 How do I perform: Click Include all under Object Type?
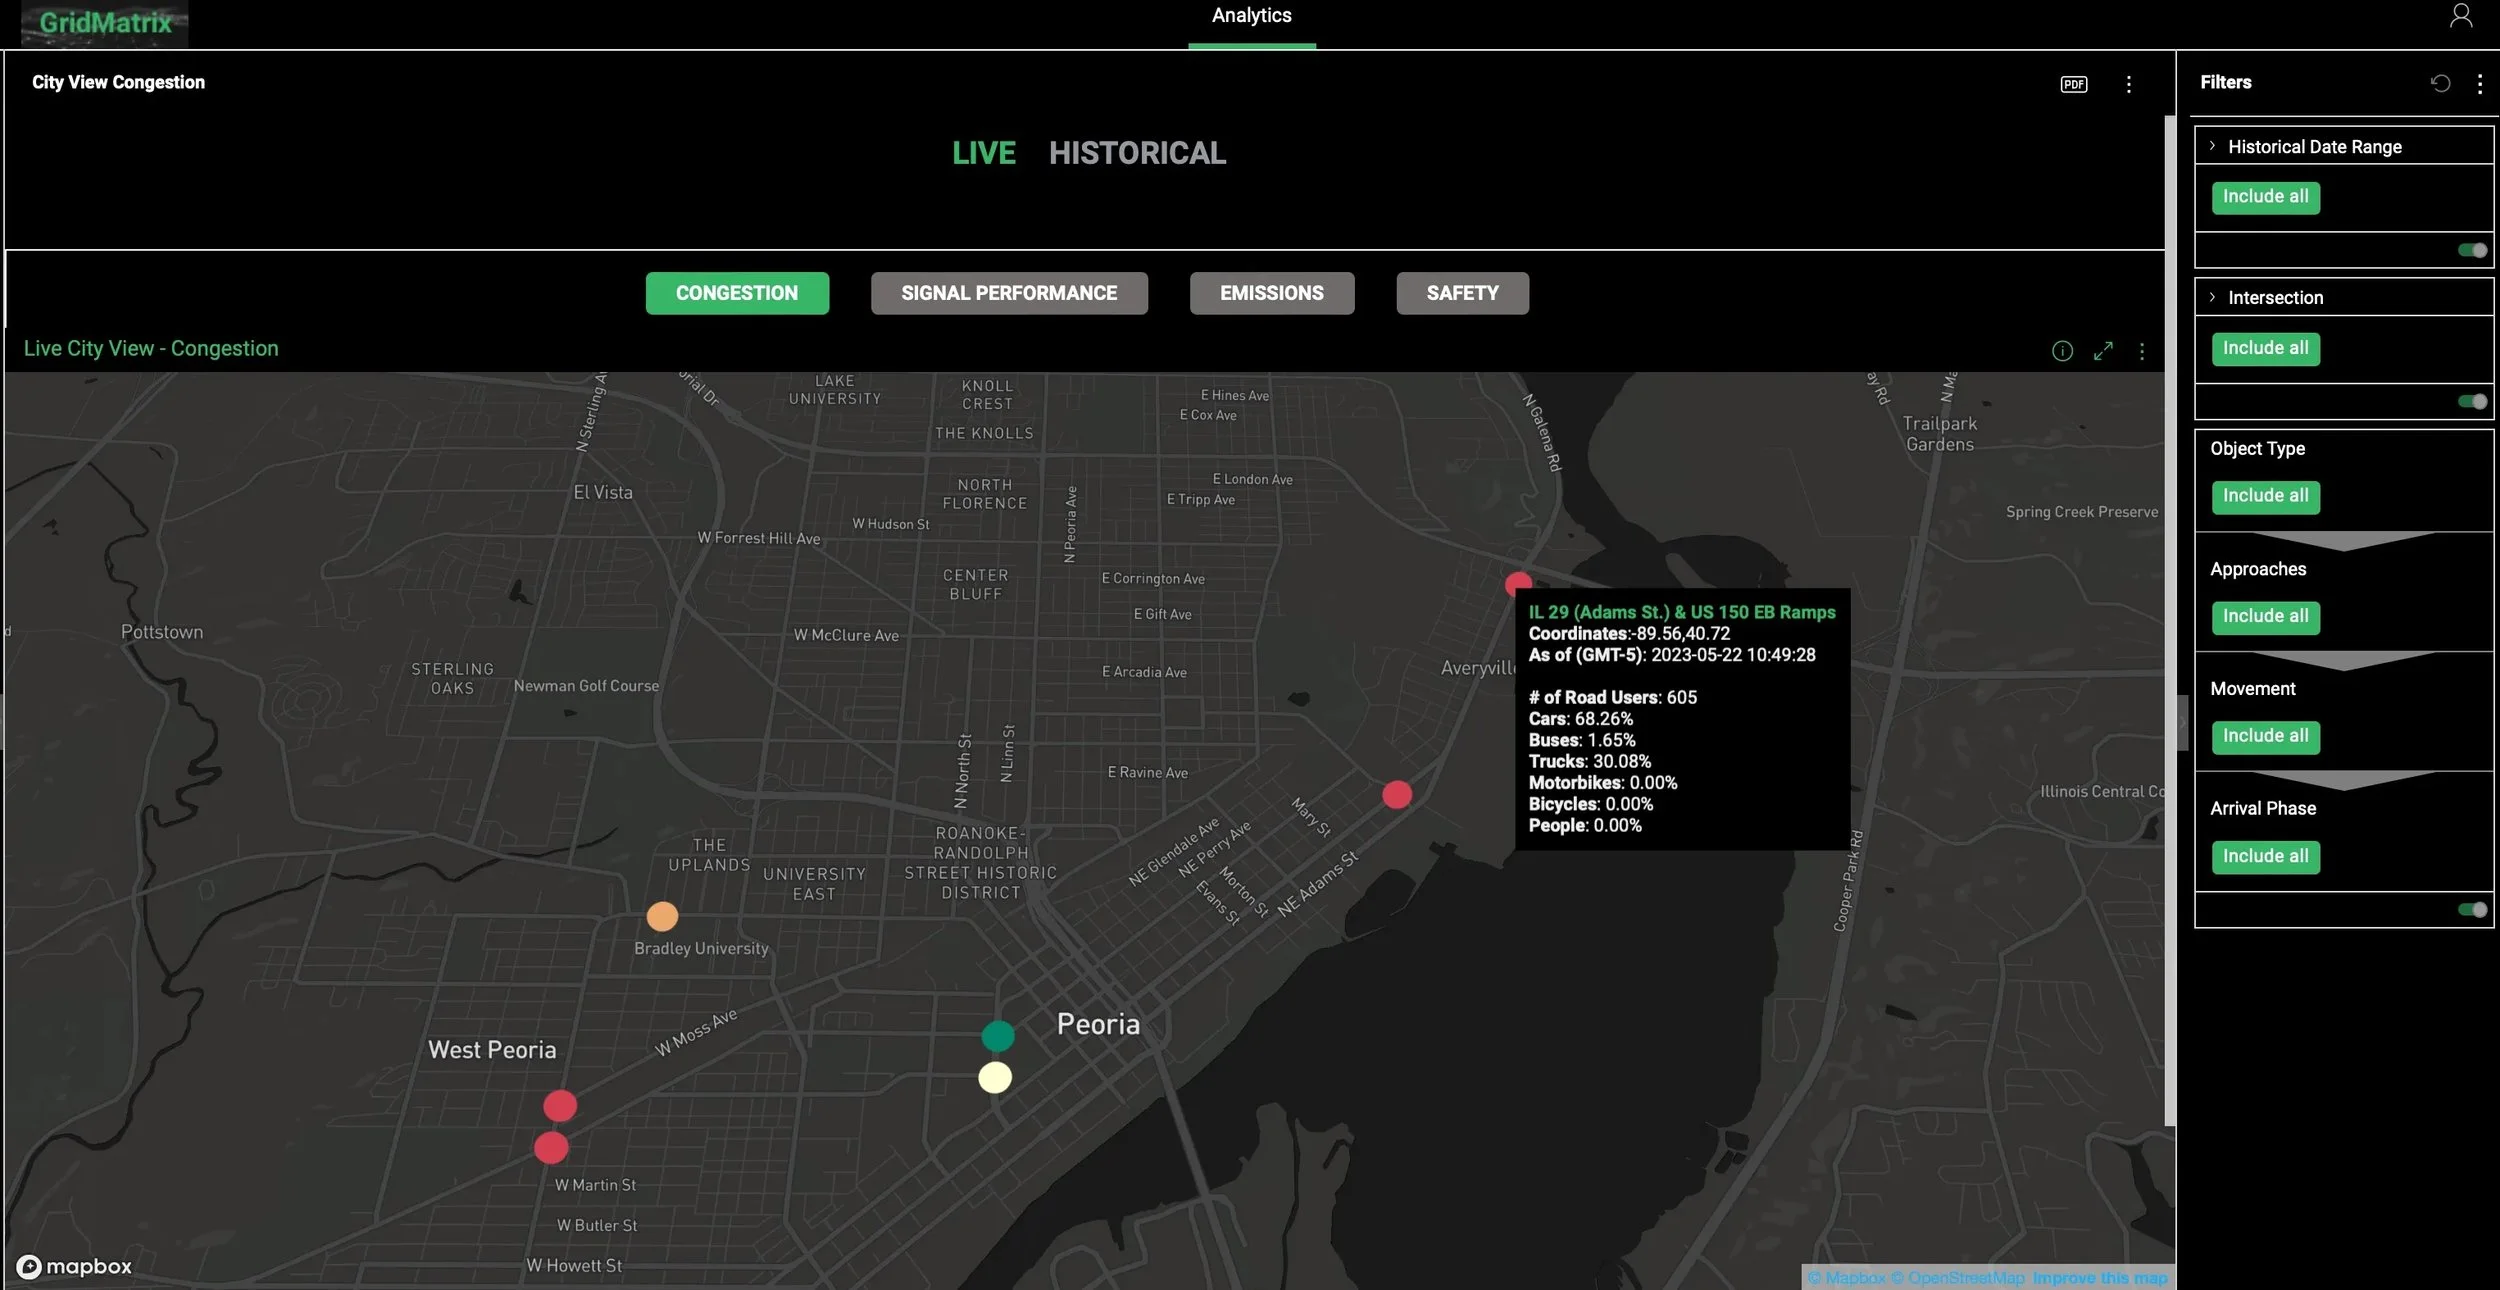[x=2265, y=496]
